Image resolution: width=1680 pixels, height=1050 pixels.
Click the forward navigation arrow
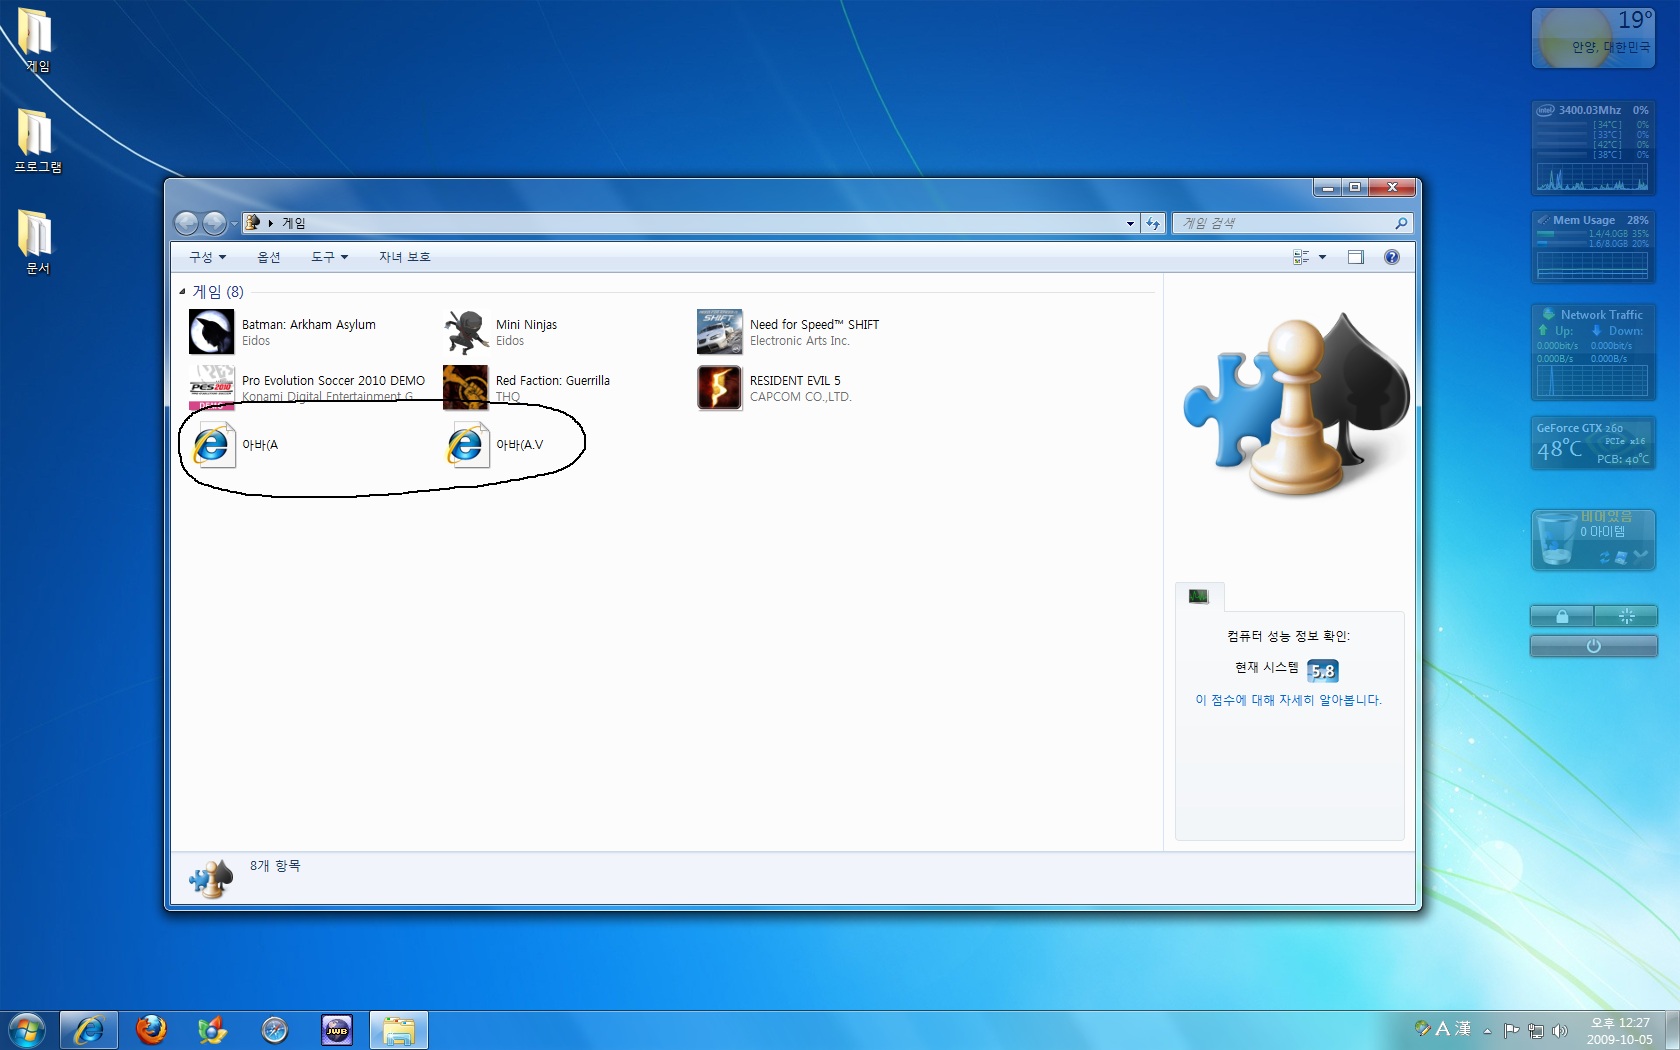tap(214, 223)
